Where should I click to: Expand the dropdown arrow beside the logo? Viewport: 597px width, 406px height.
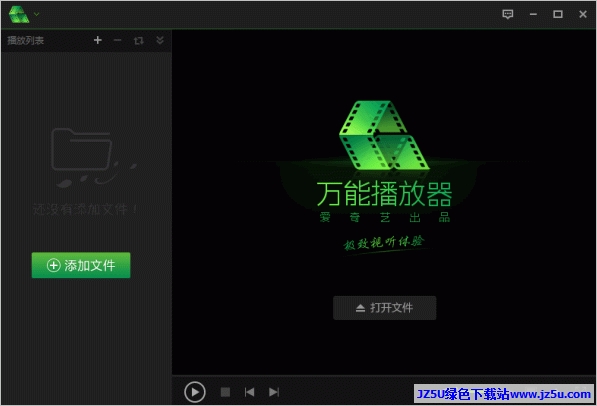click(37, 14)
